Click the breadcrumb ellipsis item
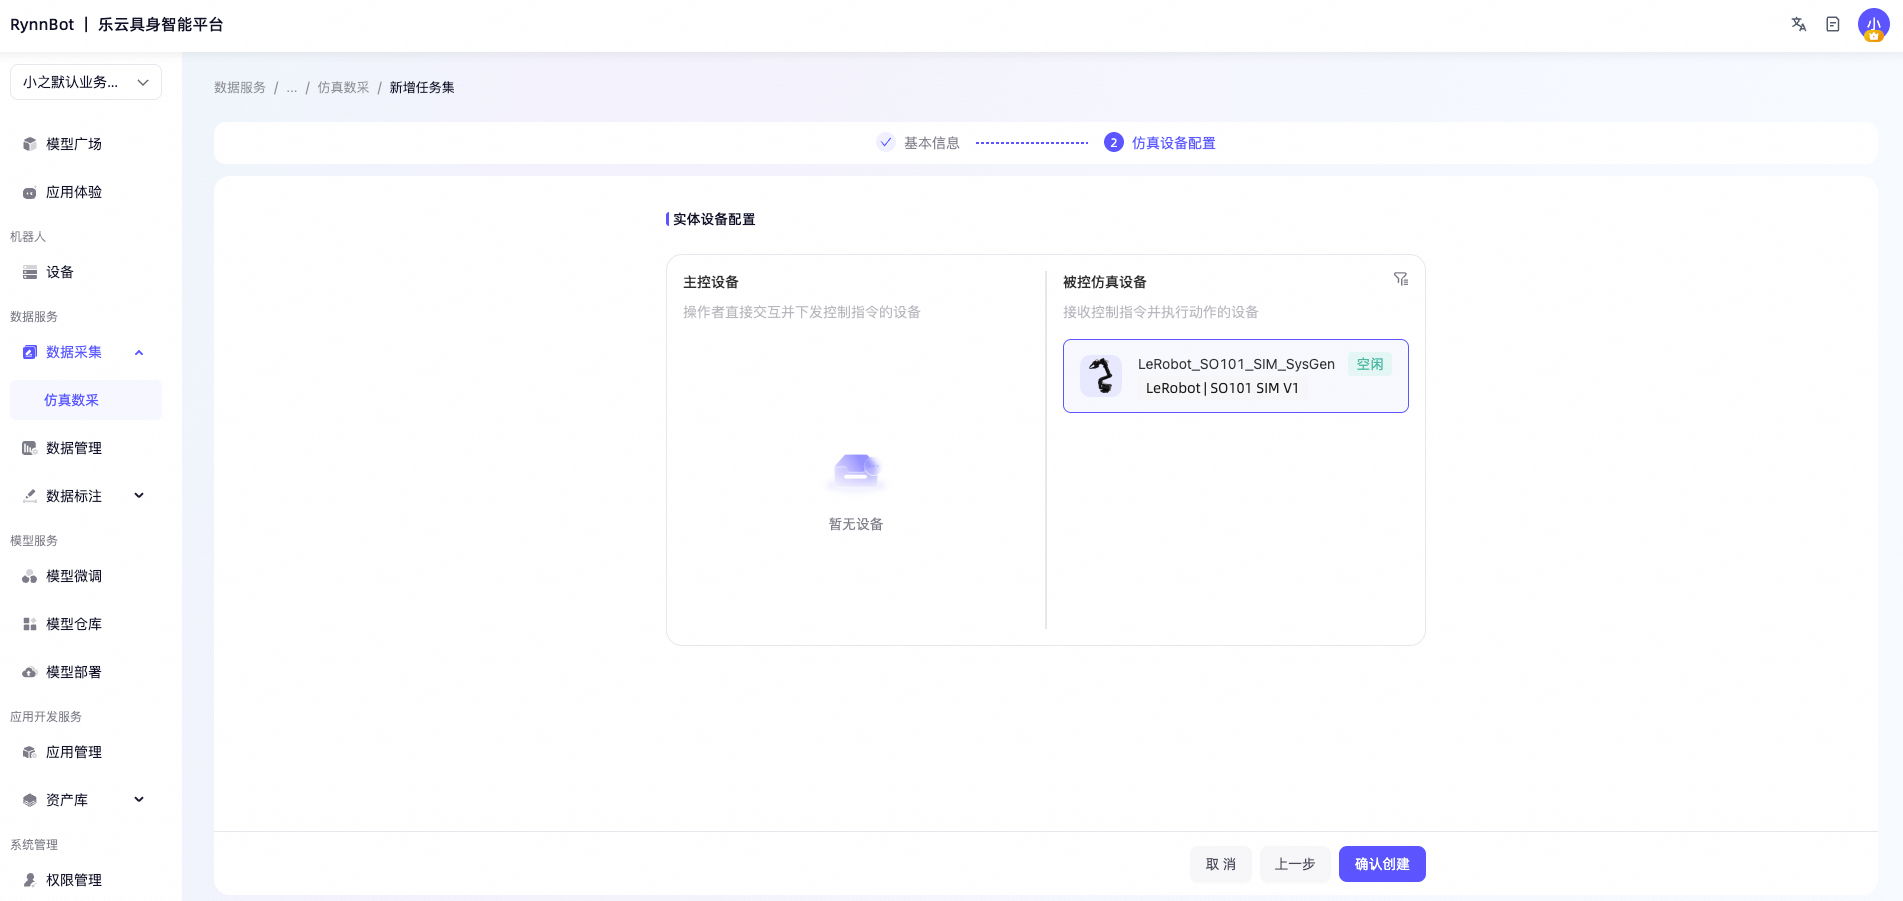The width and height of the screenshot is (1903, 901). click(292, 88)
